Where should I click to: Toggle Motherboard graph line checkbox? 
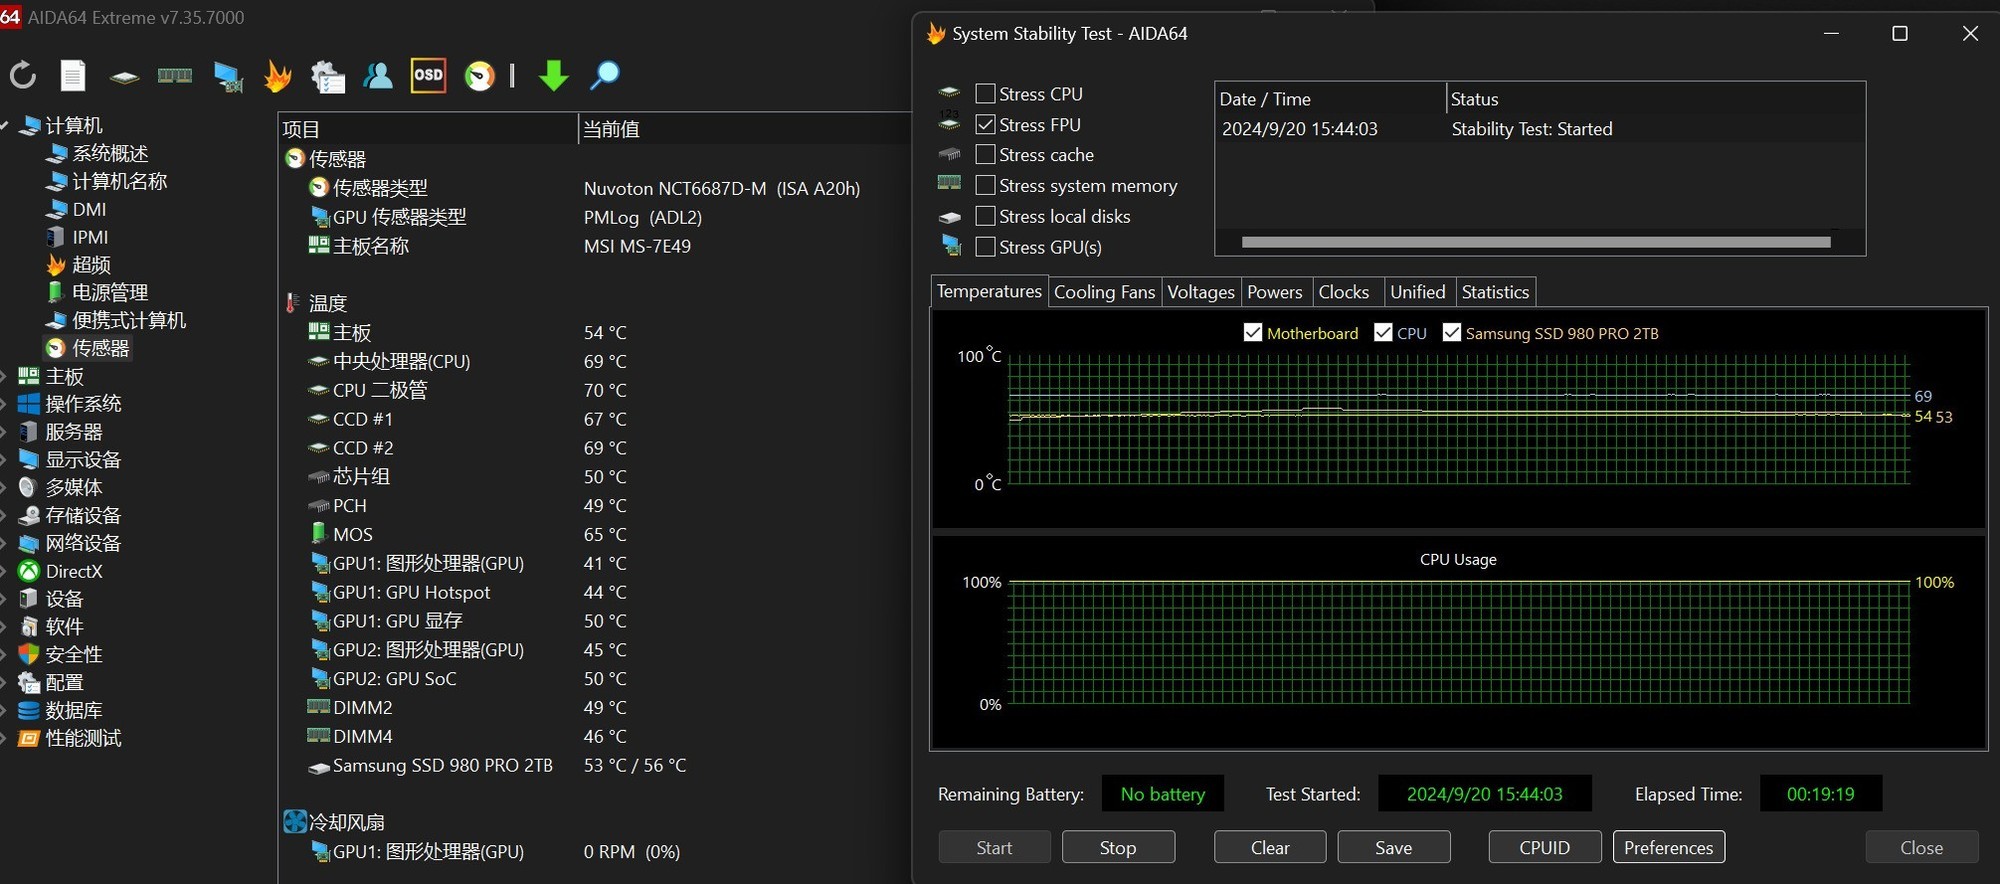[x=1252, y=333]
